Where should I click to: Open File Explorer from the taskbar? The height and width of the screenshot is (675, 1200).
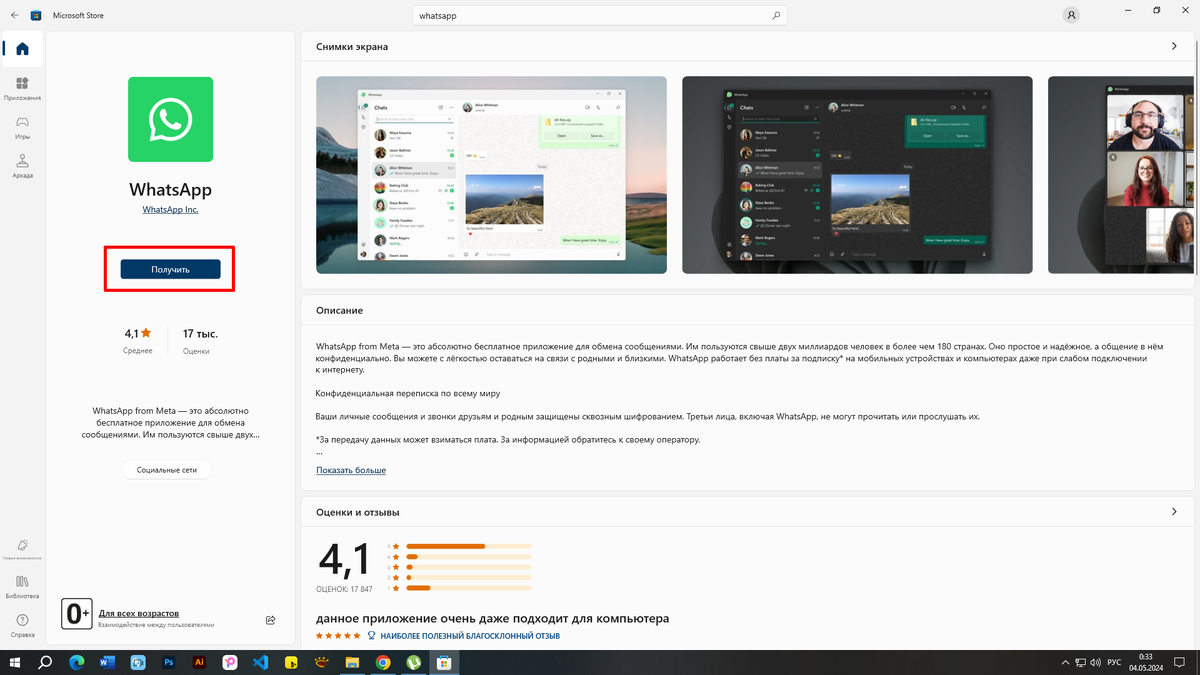(352, 662)
